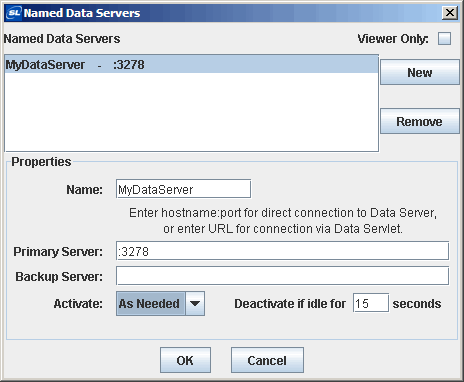Click the Properties group label
This screenshot has width=464, height=382.
(41, 162)
